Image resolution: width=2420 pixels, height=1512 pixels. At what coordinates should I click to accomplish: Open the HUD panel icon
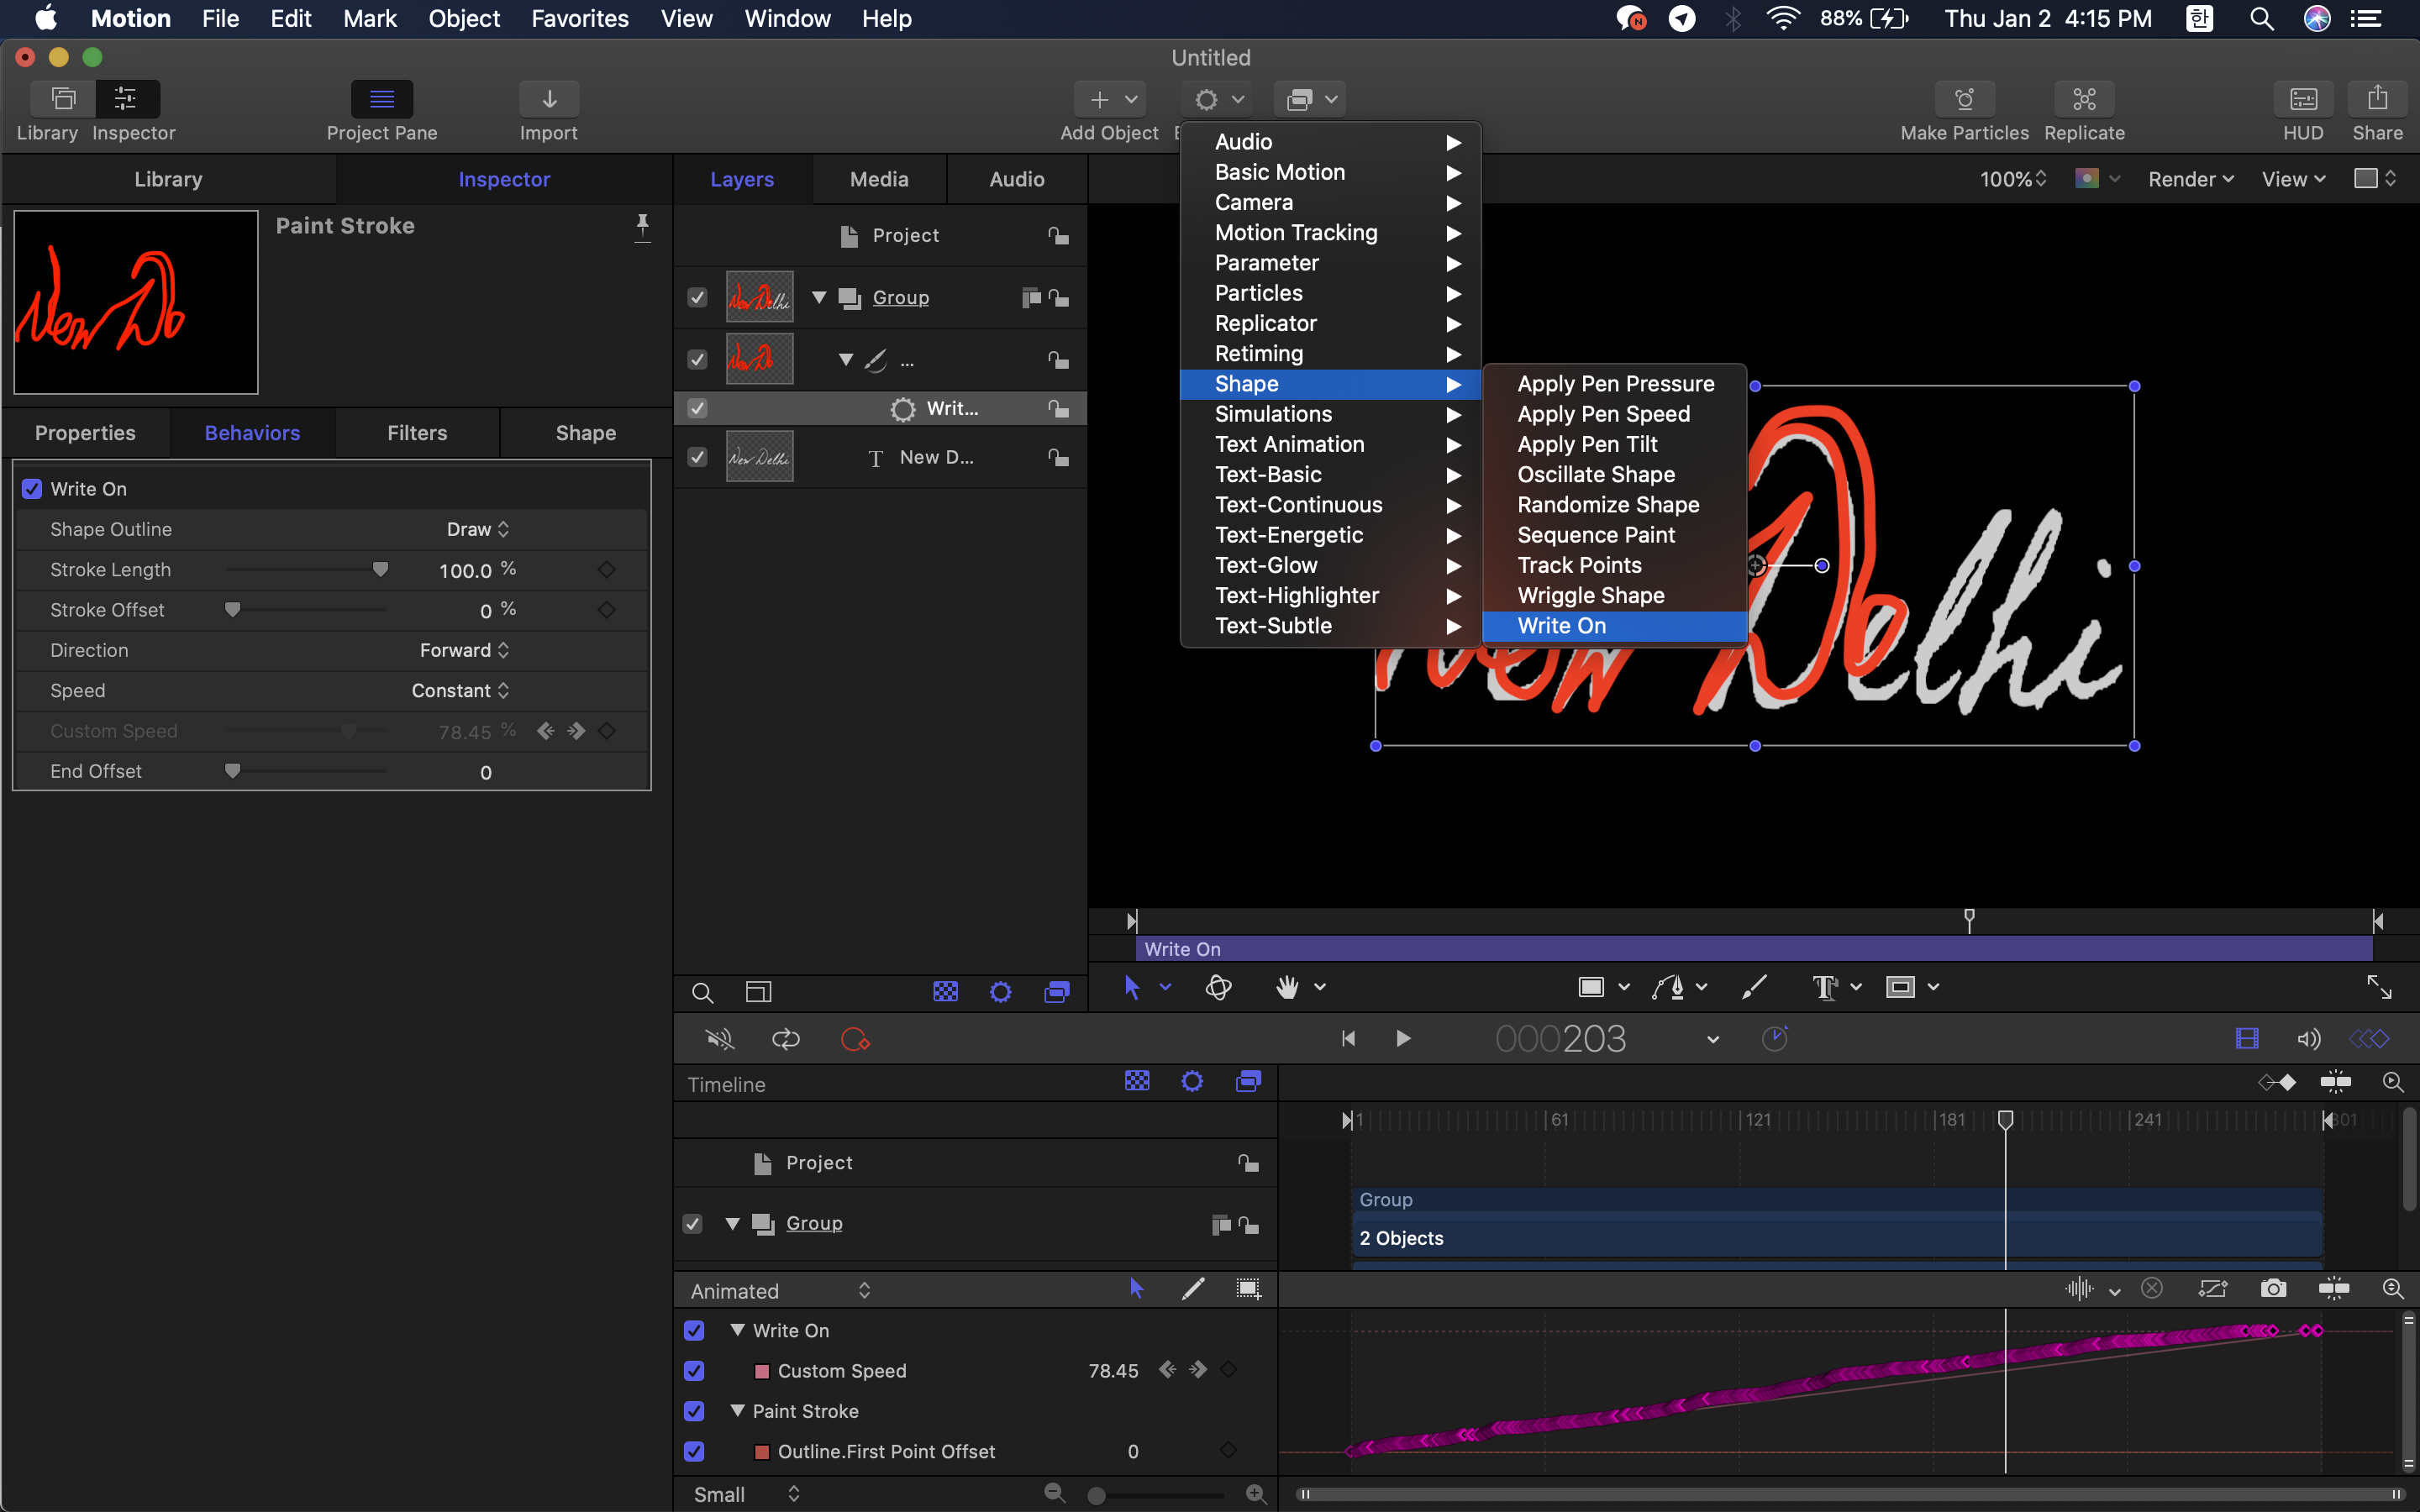click(2302, 99)
